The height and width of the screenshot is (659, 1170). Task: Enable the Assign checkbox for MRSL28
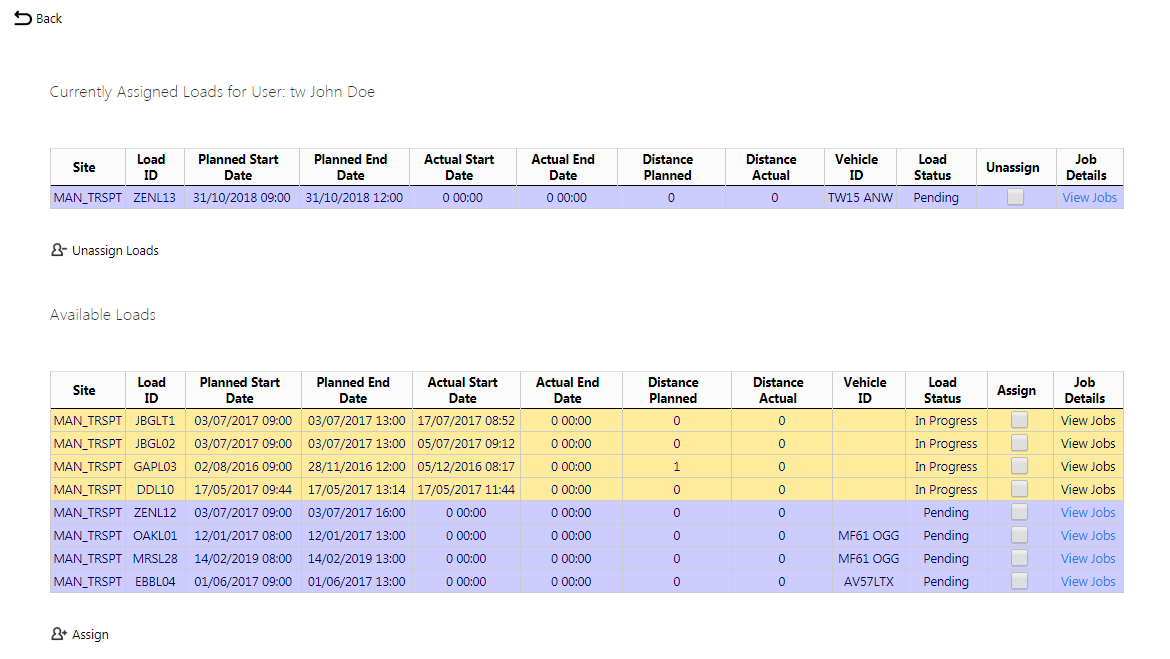click(1019, 558)
